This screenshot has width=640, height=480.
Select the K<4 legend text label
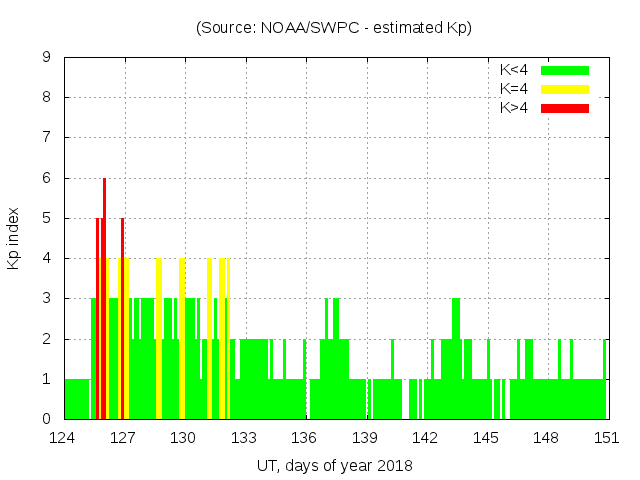coord(515,70)
